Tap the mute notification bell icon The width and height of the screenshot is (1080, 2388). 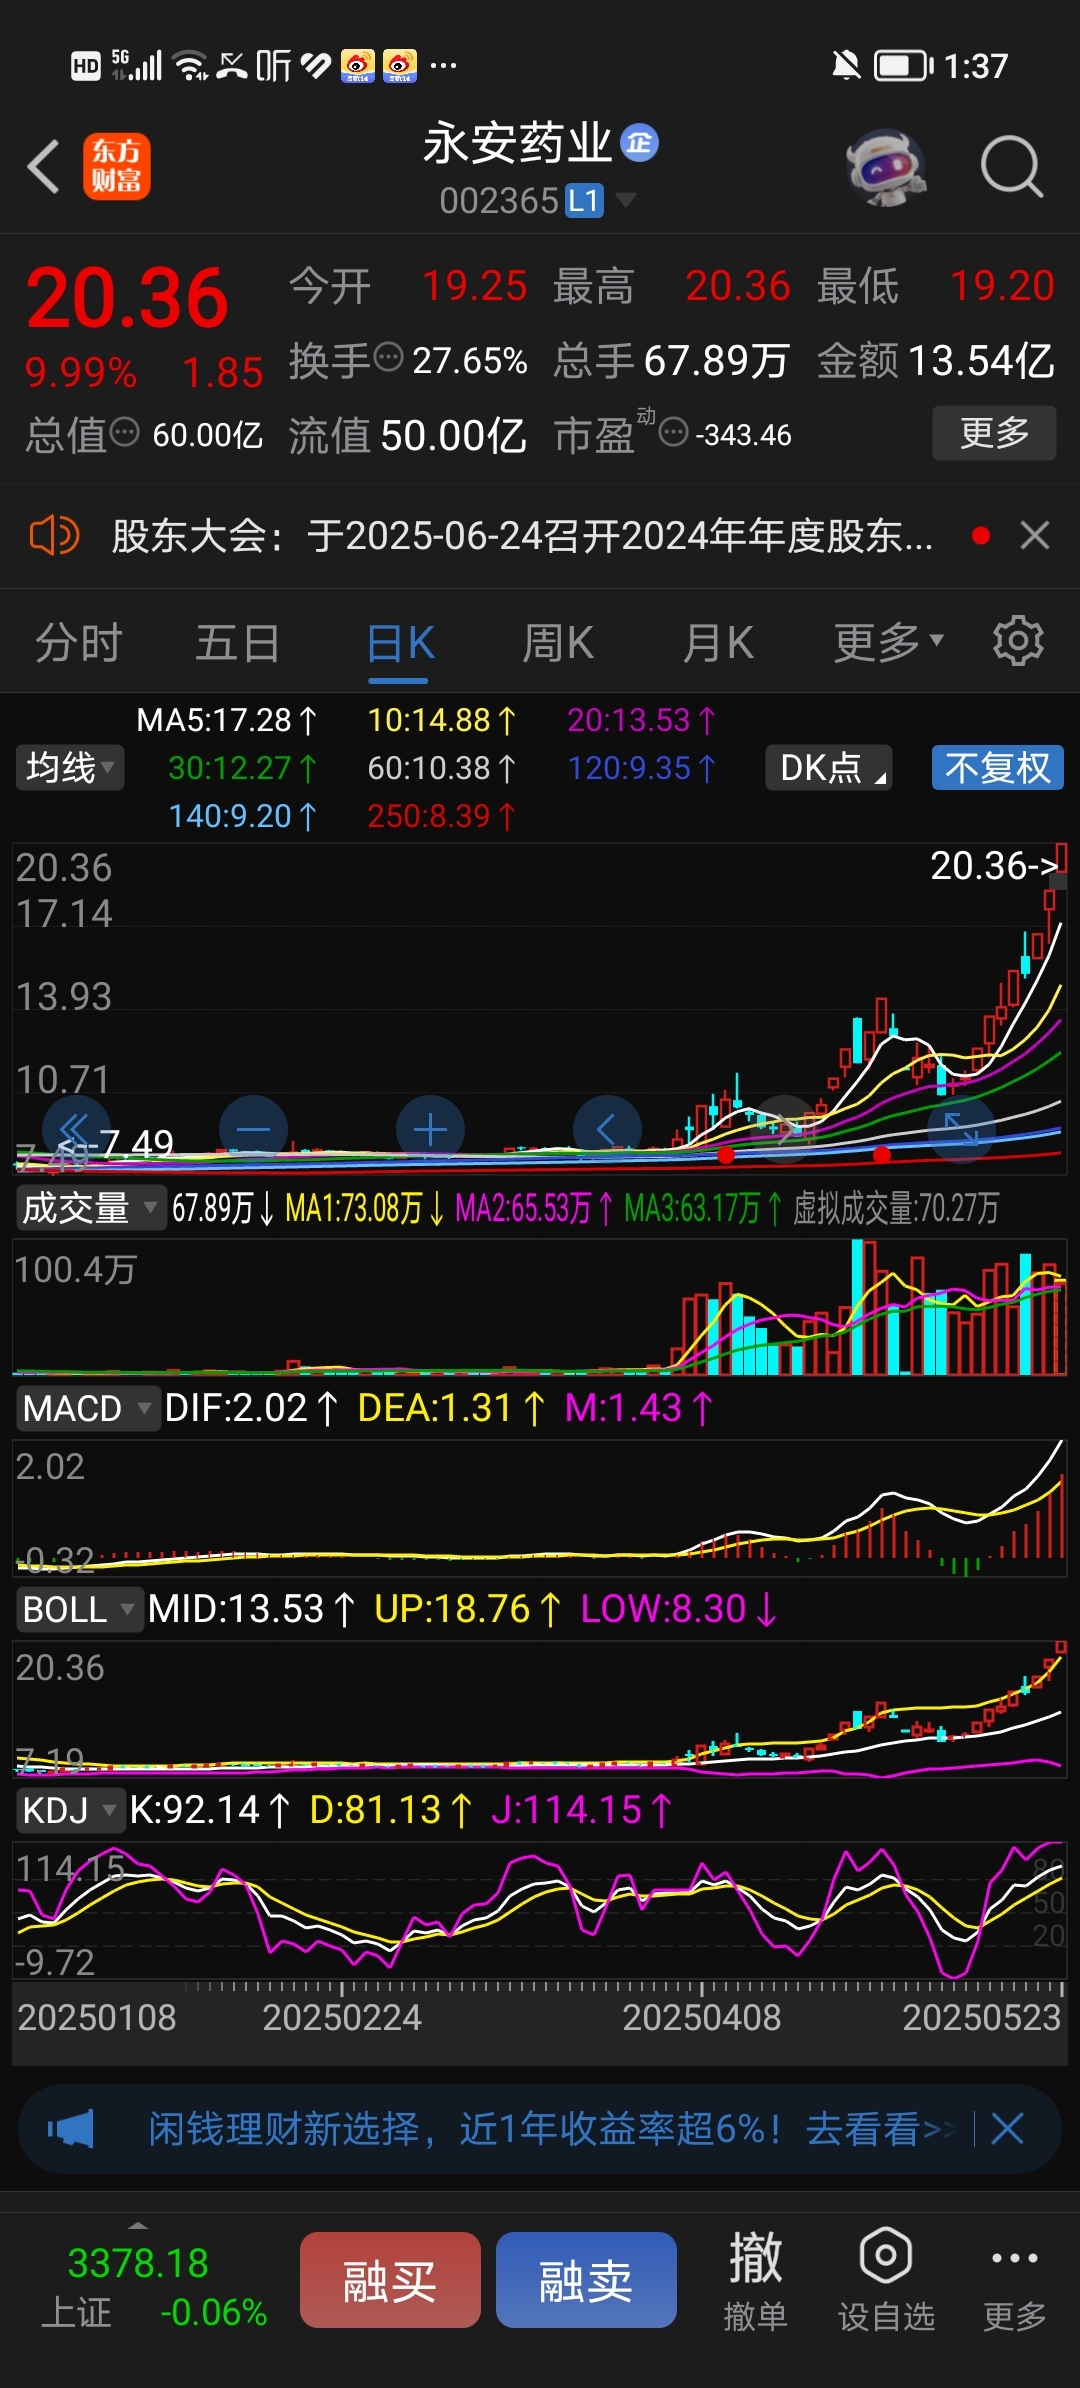846,66
